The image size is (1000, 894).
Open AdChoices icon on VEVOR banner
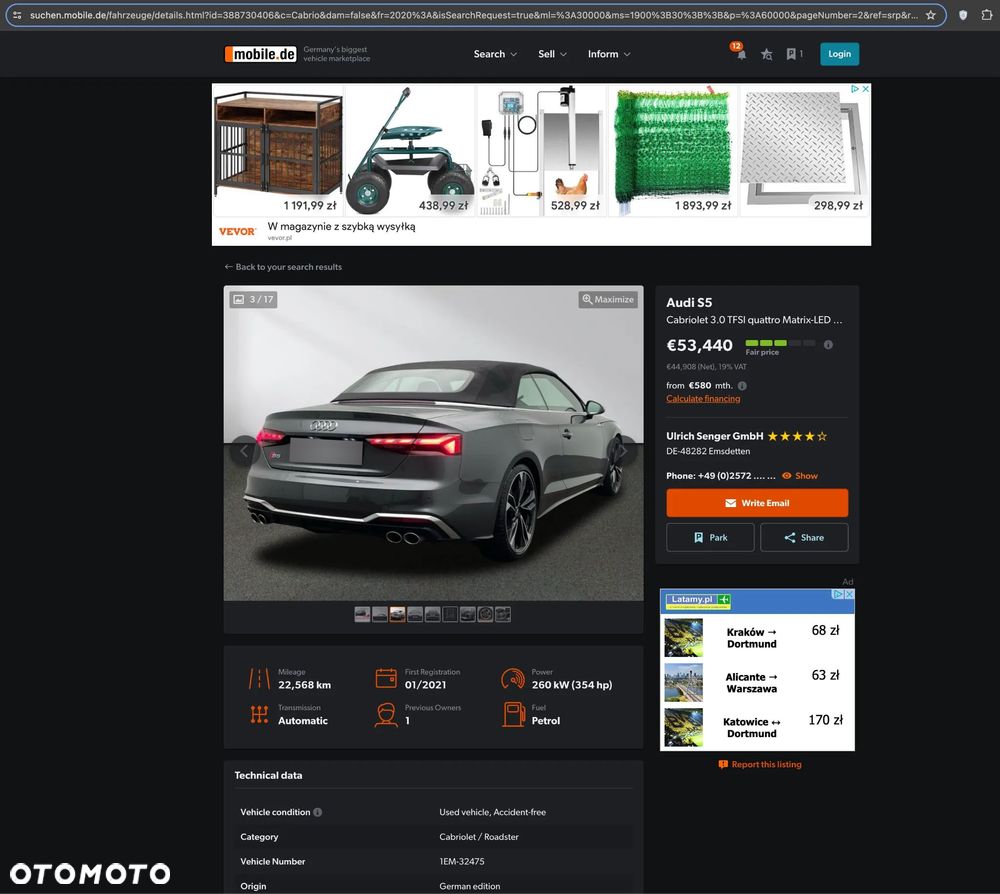click(855, 89)
